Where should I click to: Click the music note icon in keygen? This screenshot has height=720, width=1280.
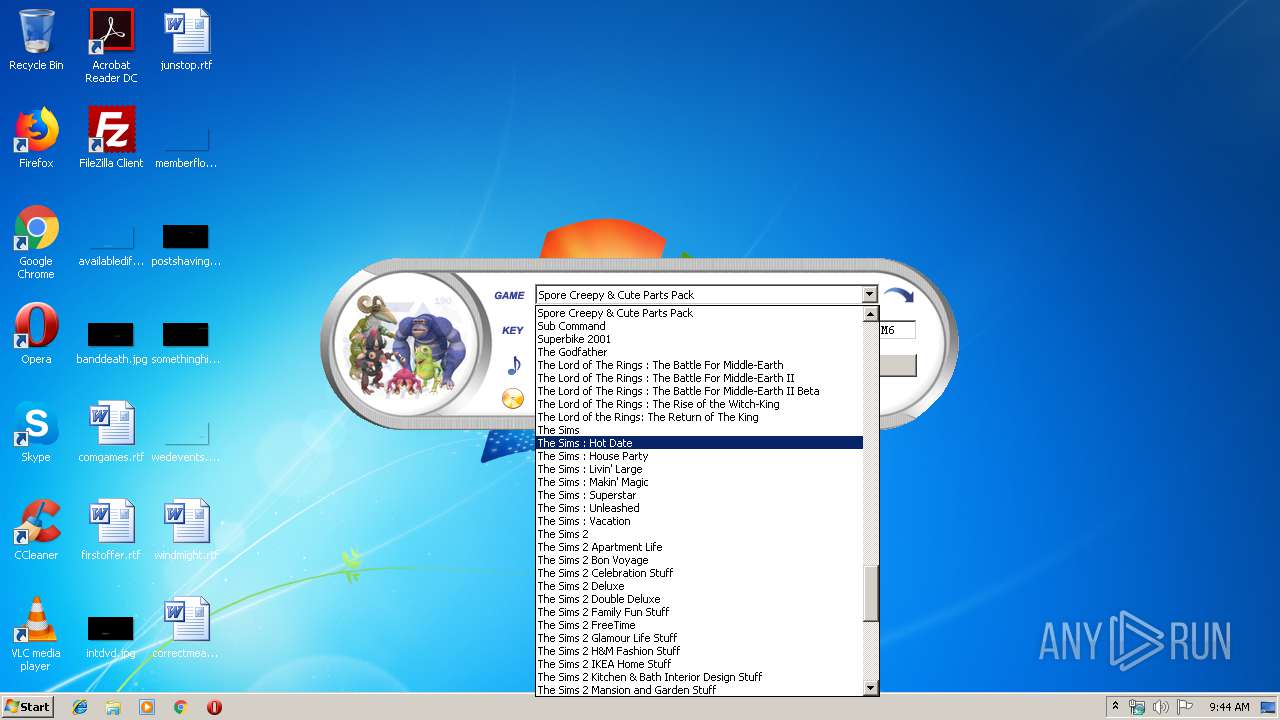(514, 365)
